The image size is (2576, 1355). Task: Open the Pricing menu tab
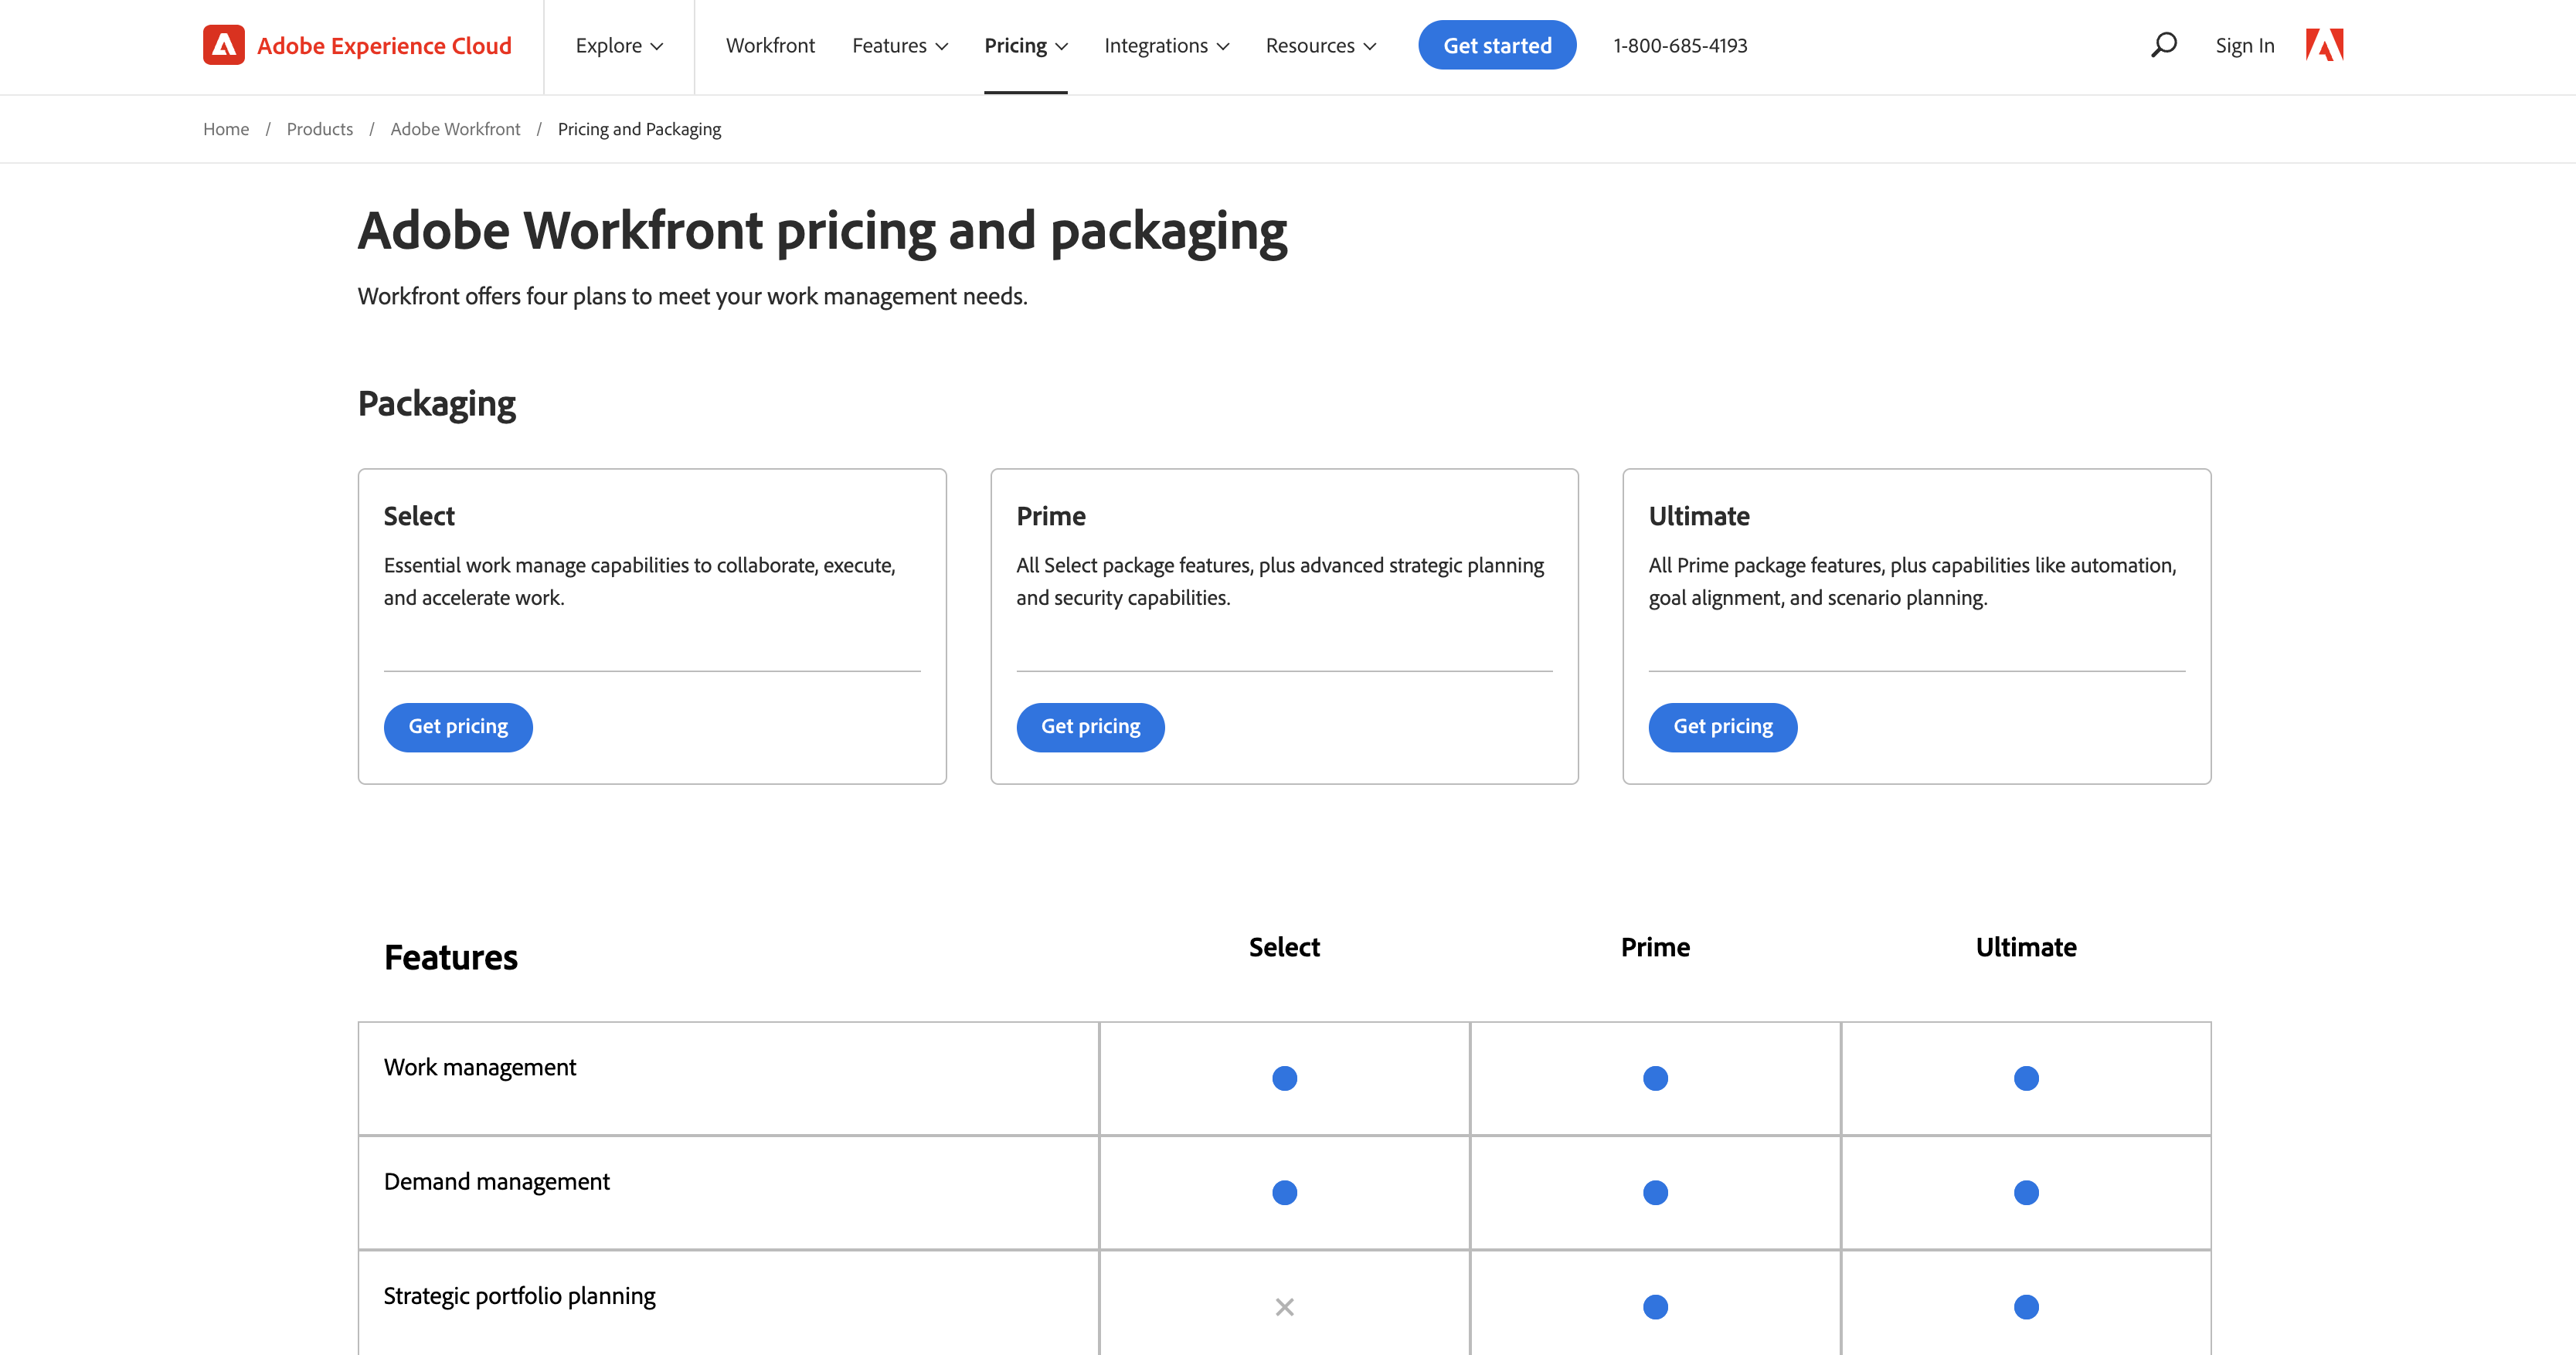1025,46
